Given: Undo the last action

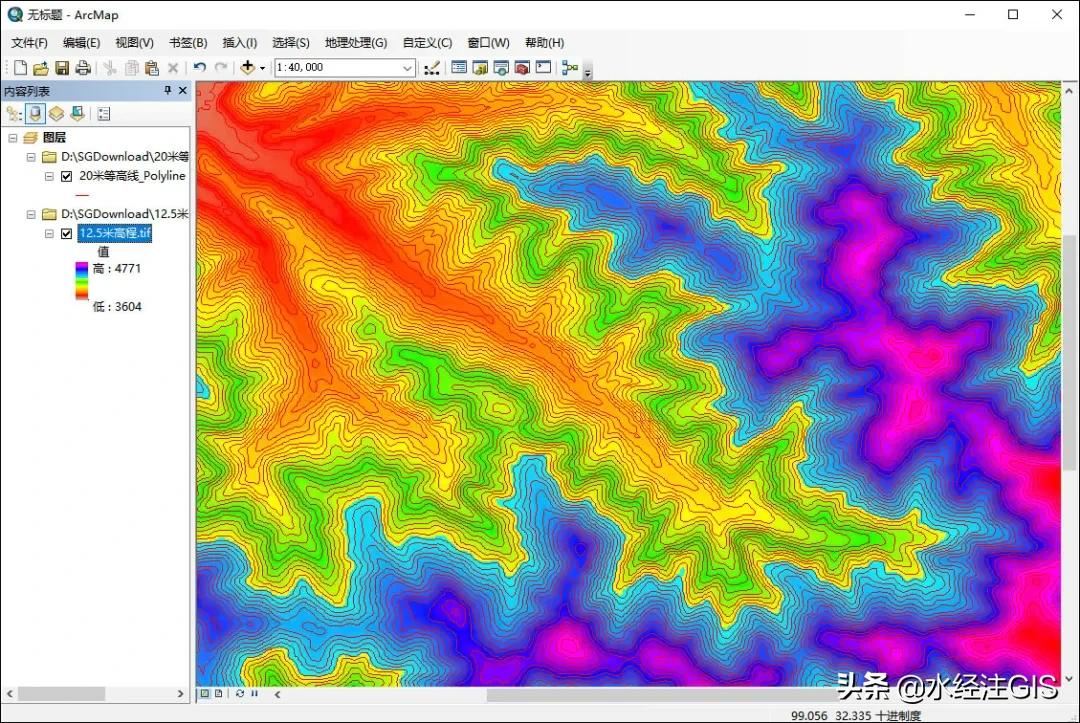Looking at the screenshot, I should [200, 67].
